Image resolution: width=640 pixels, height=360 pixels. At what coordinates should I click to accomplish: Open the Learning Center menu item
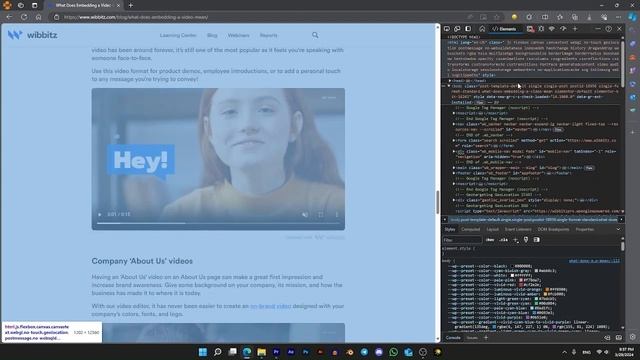(178, 36)
